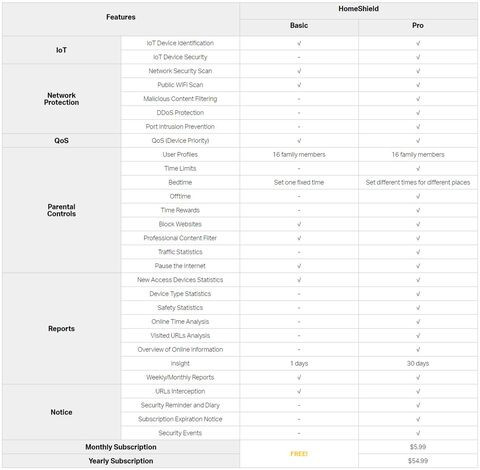Image resolution: width=480 pixels, height=470 pixels.
Task: Click the Pro checkmark for DDoS Protection
Action: (x=418, y=113)
